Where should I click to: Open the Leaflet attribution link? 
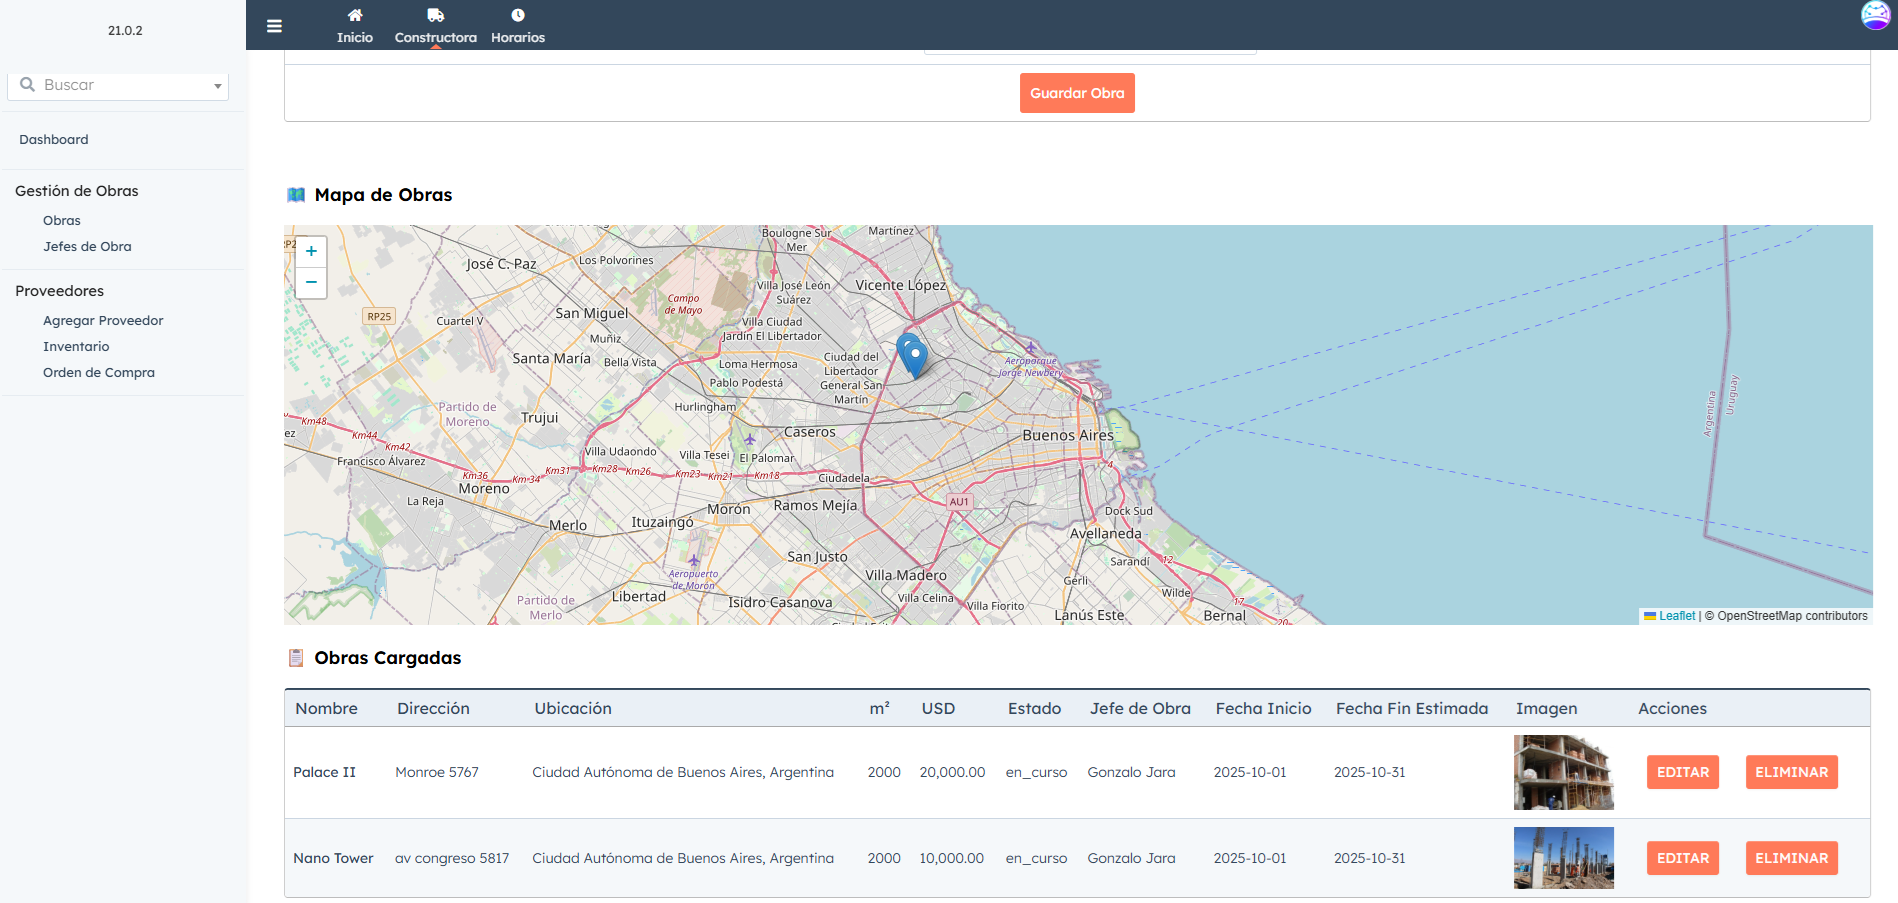click(1676, 616)
